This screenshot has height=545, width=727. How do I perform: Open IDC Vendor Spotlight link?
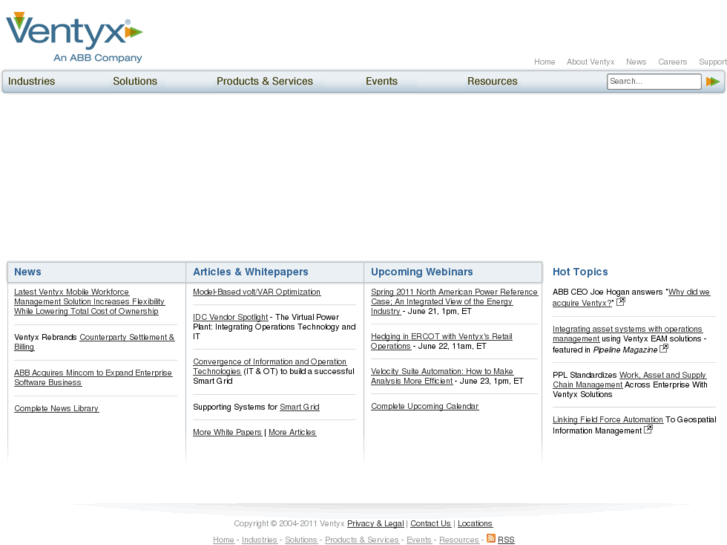tap(230, 317)
